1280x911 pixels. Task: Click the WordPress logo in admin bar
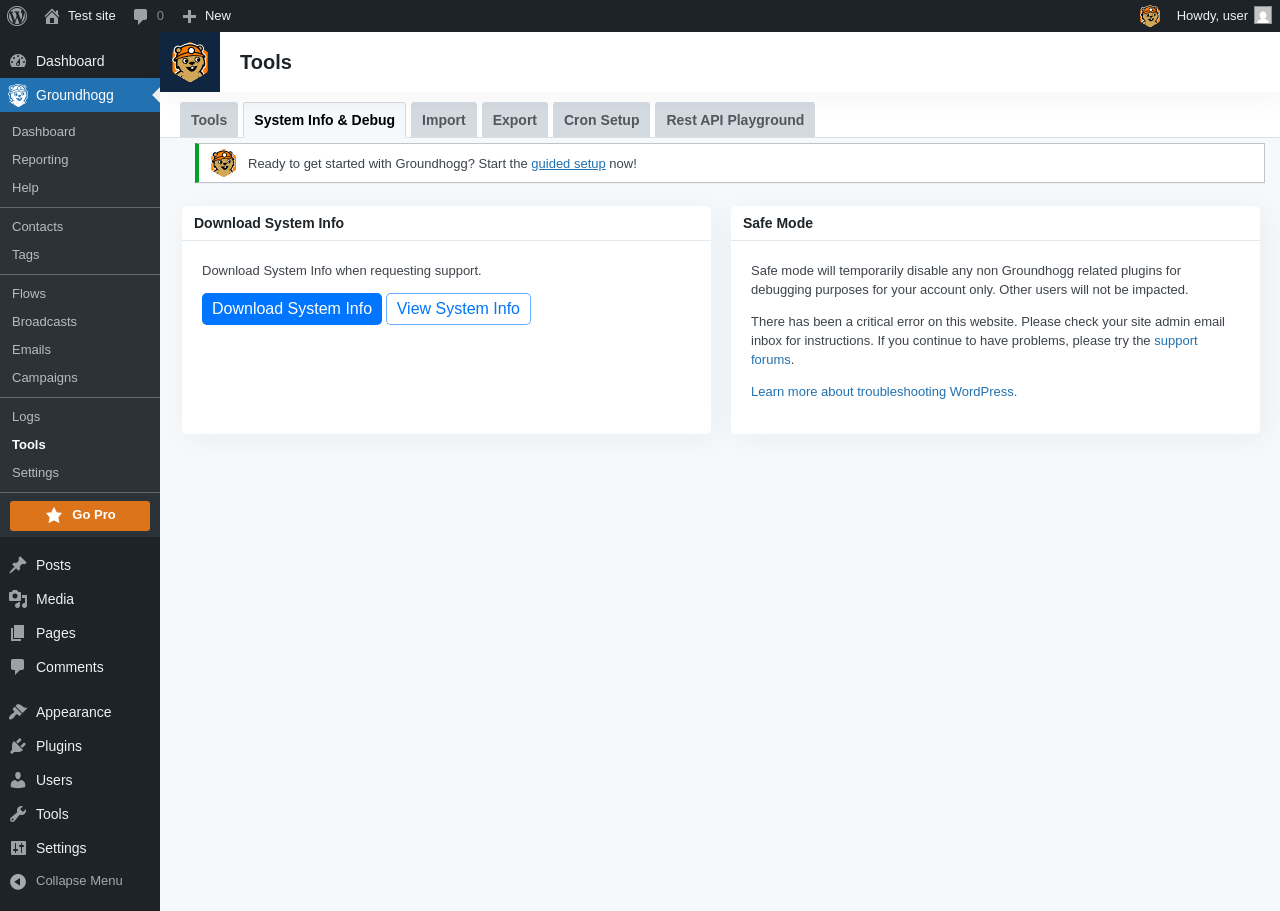pyautogui.click(x=17, y=16)
